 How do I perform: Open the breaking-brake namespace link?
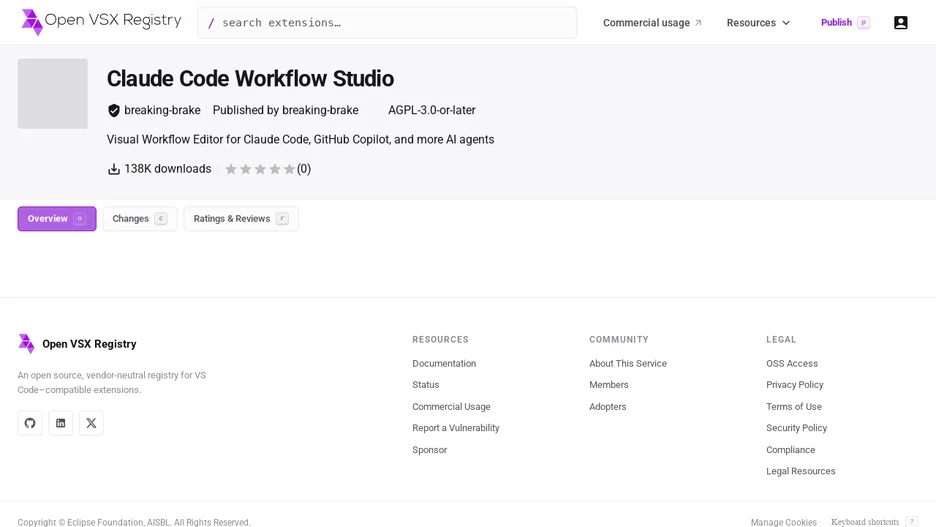click(x=162, y=110)
